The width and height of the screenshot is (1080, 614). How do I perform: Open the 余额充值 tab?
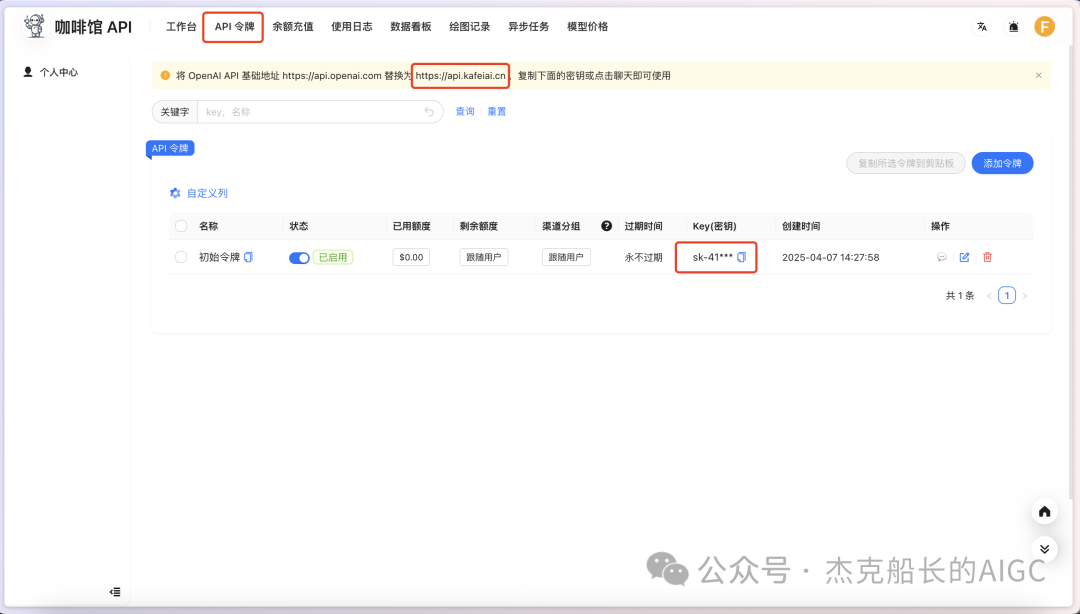pyautogui.click(x=293, y=27)
